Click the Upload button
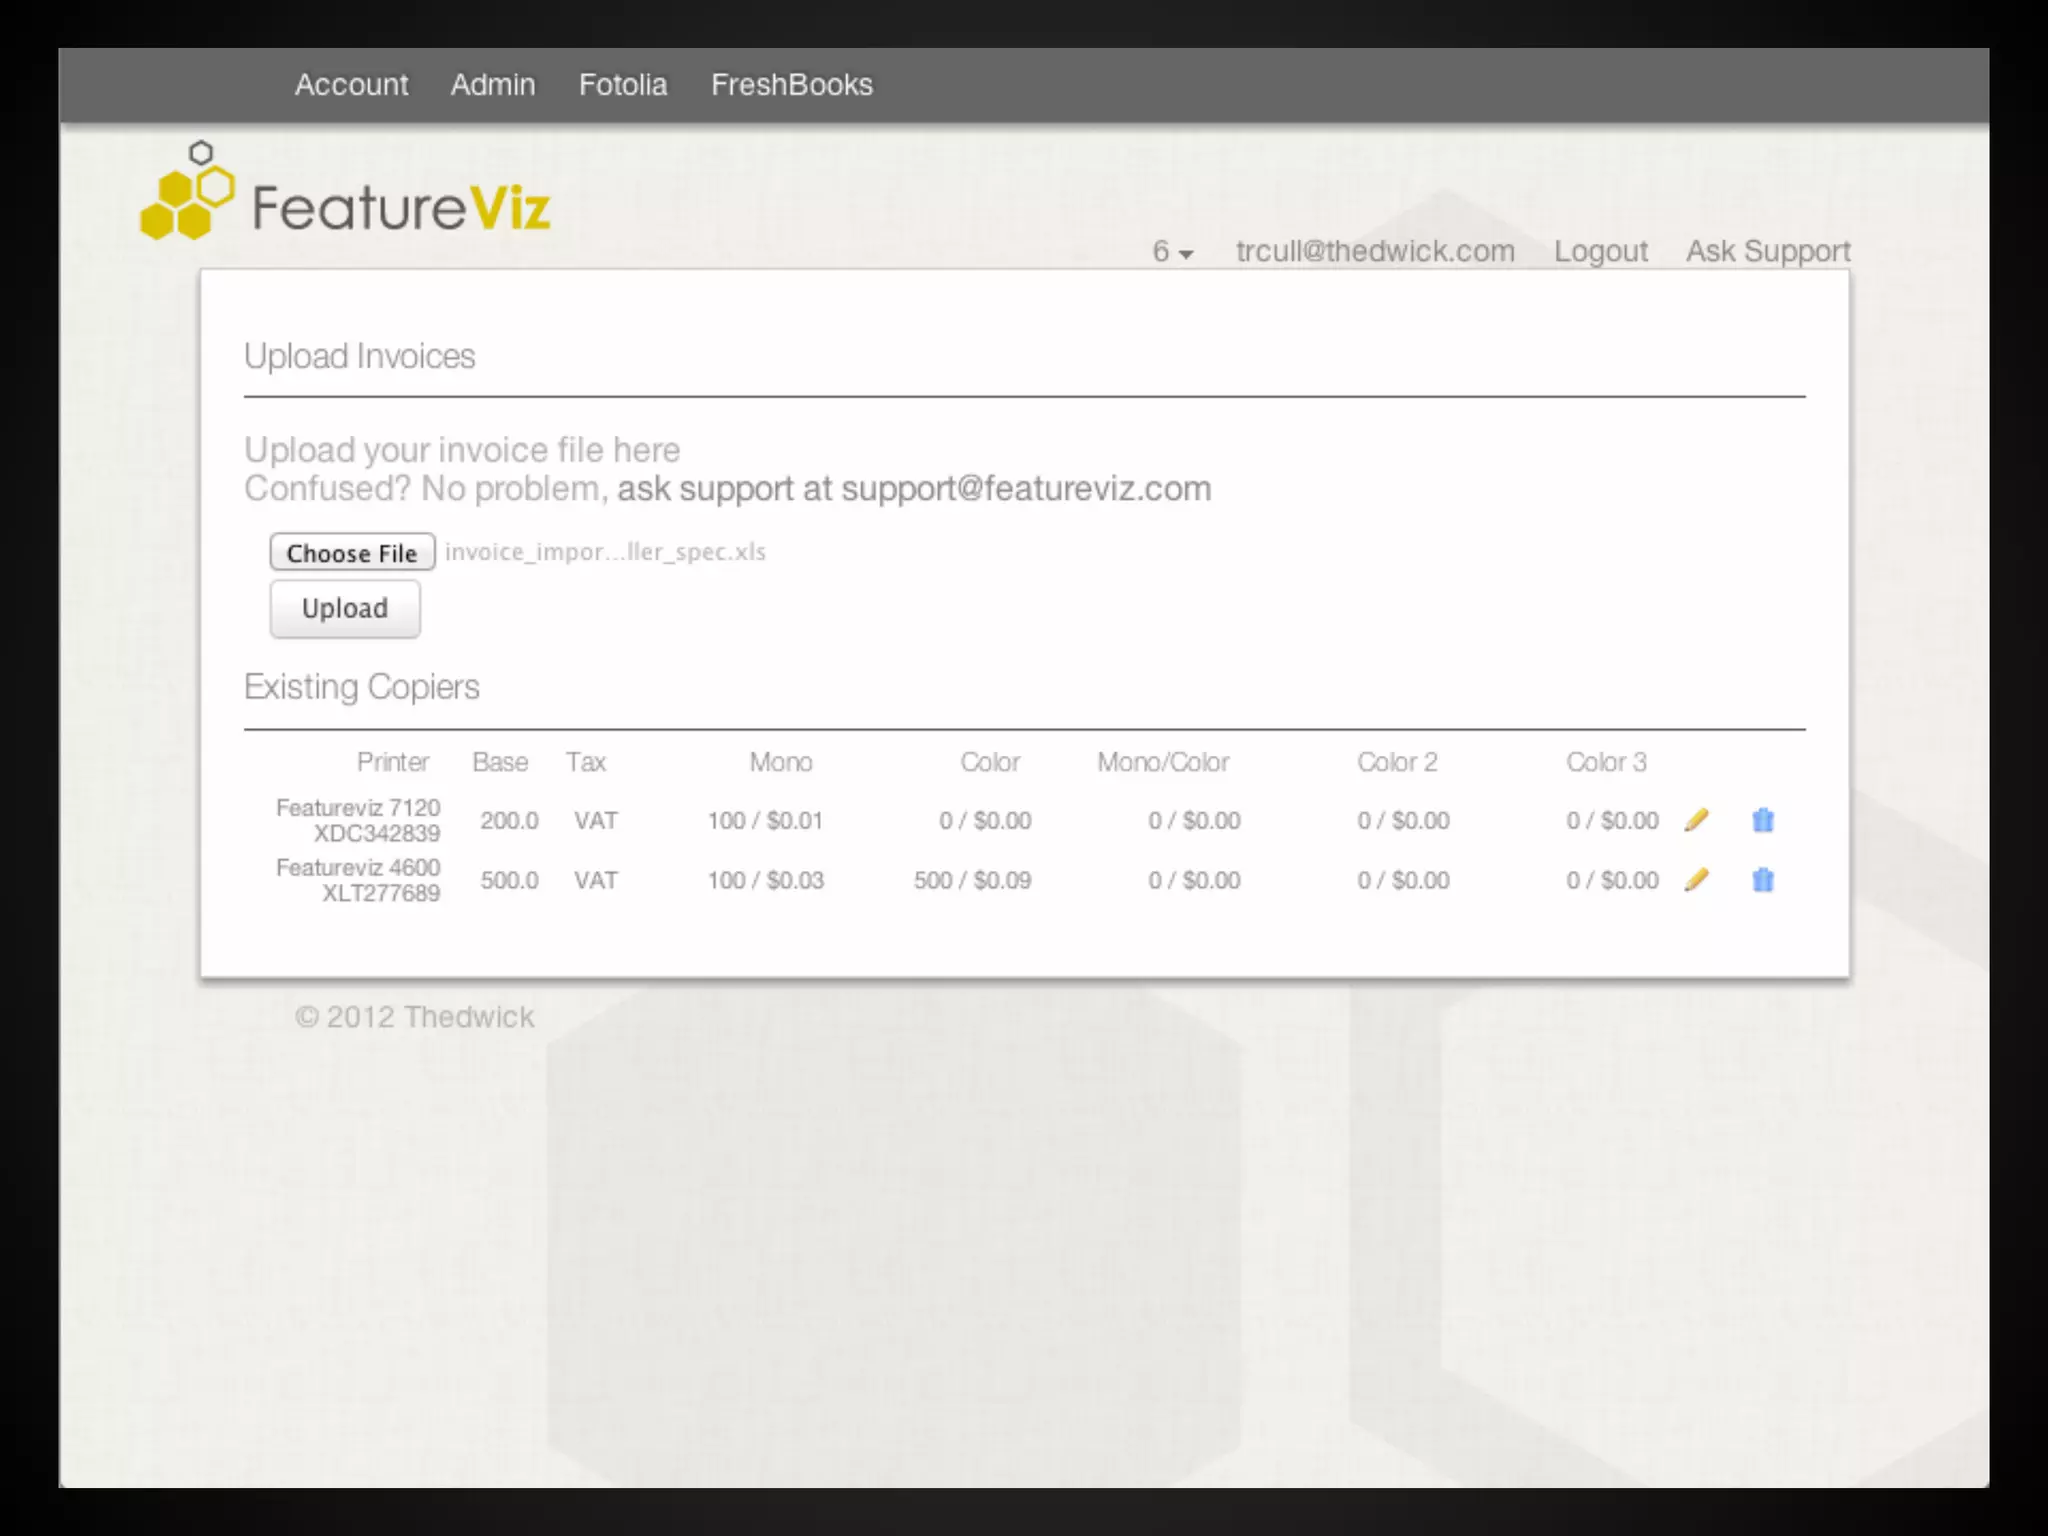Screen dimensions: 2048x1536 coord(345,608)
